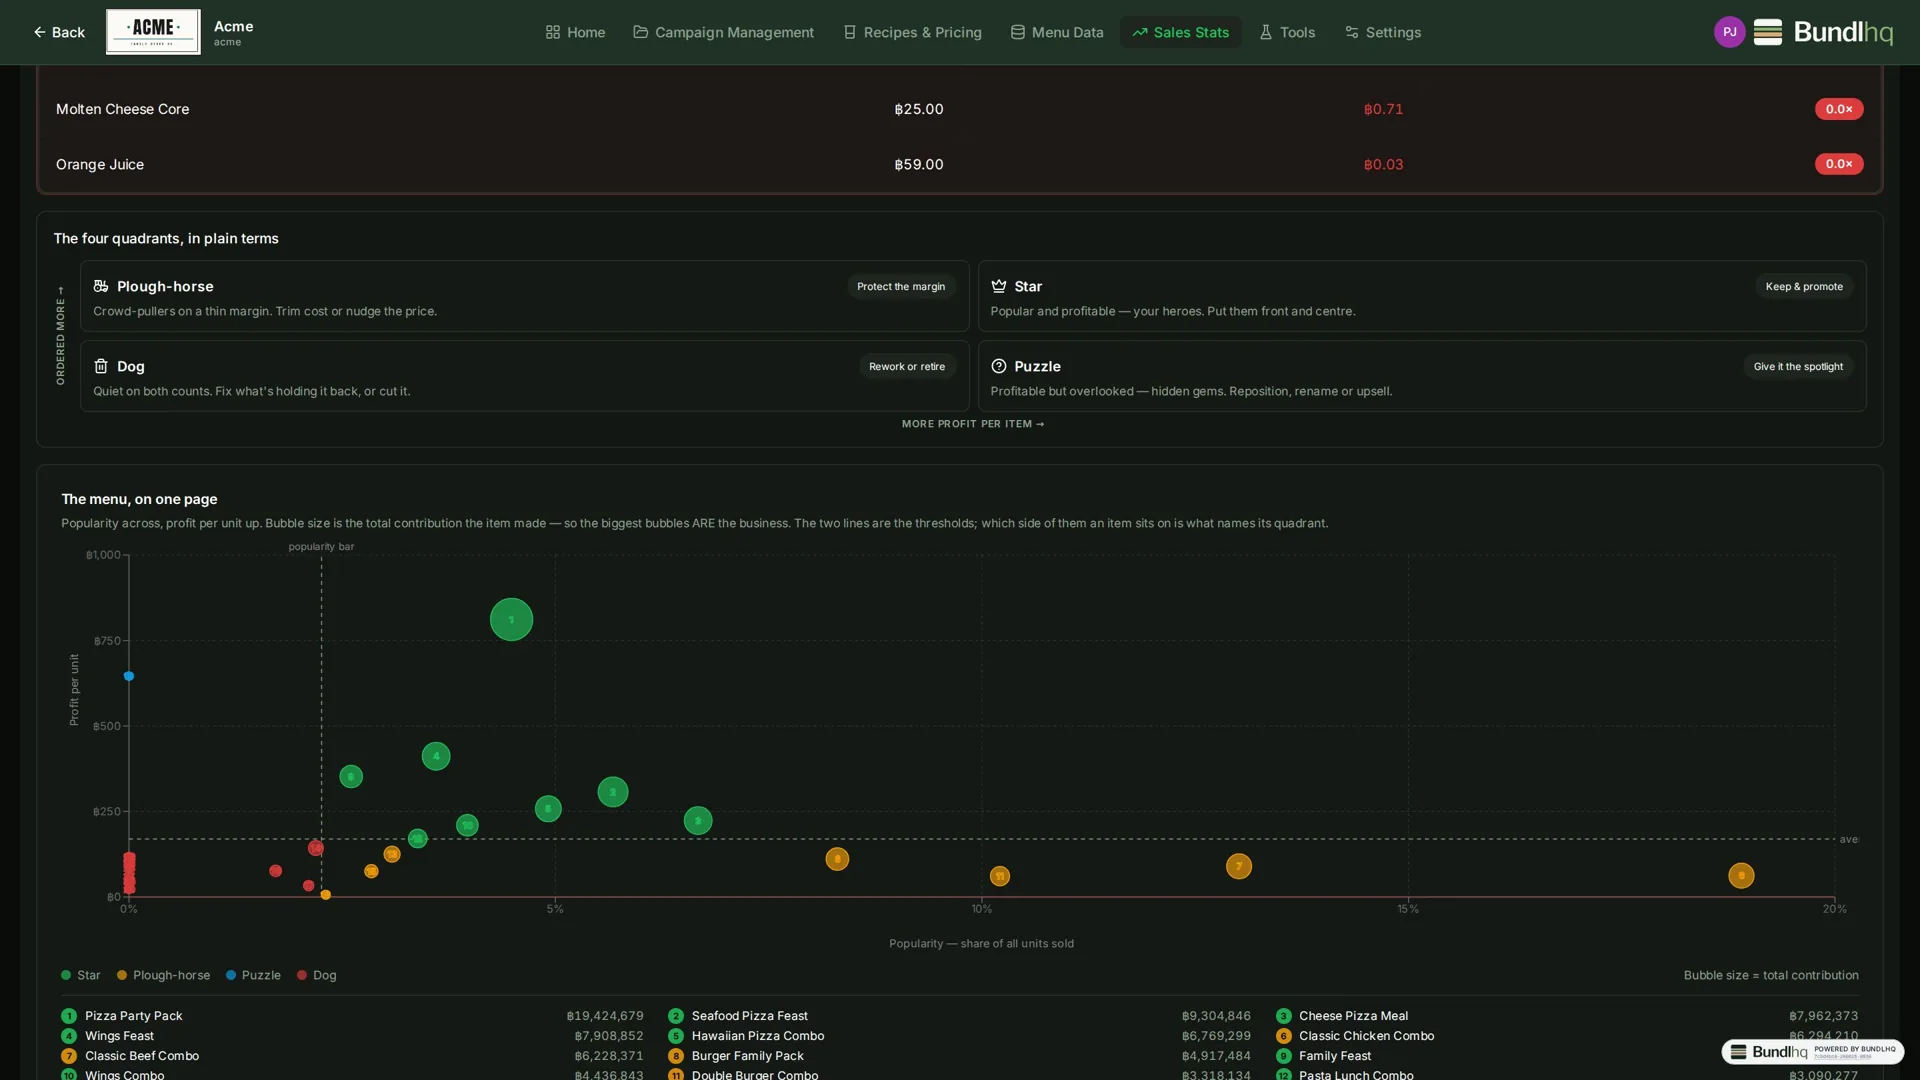The image size is (1920, 1080).
Task: Click the Dog legend entry
Action: coord(316,975)
